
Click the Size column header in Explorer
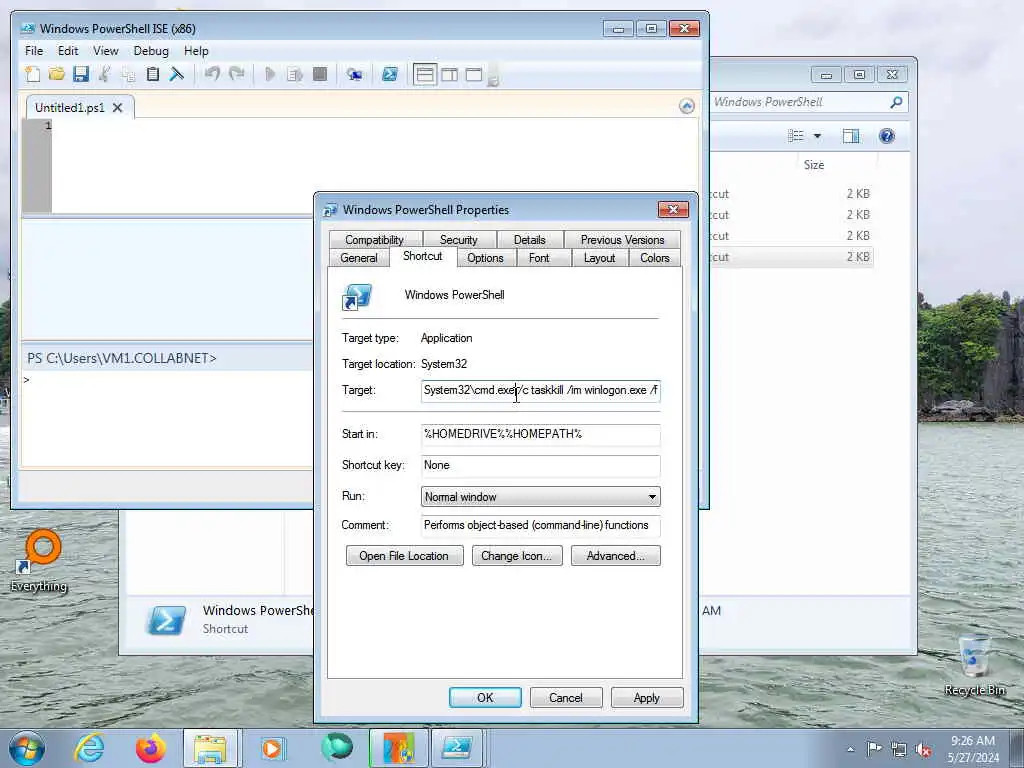coord(814,165)
